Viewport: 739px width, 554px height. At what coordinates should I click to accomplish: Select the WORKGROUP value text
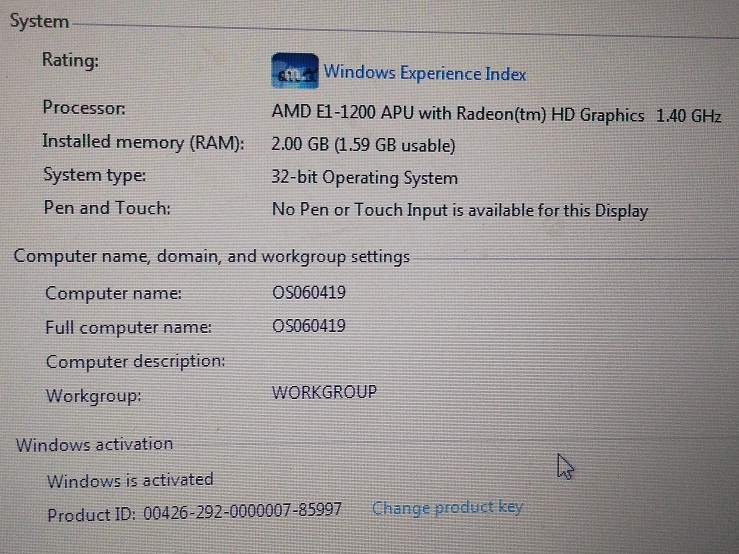coord(324,392)
